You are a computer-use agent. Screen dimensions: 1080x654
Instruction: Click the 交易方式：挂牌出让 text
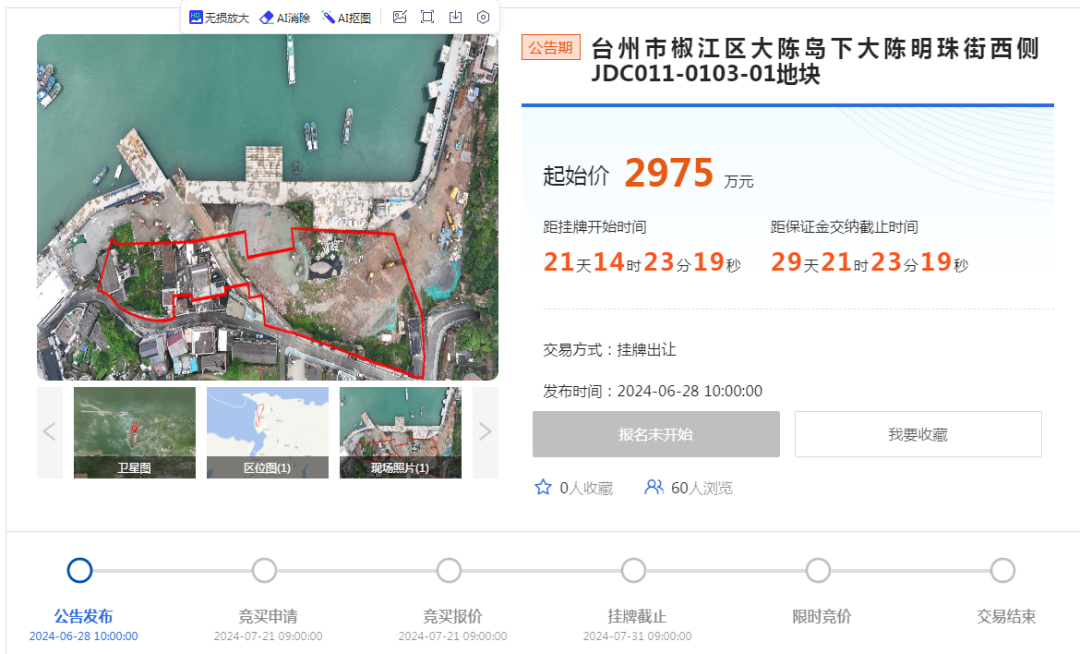(x=610, y=350)
